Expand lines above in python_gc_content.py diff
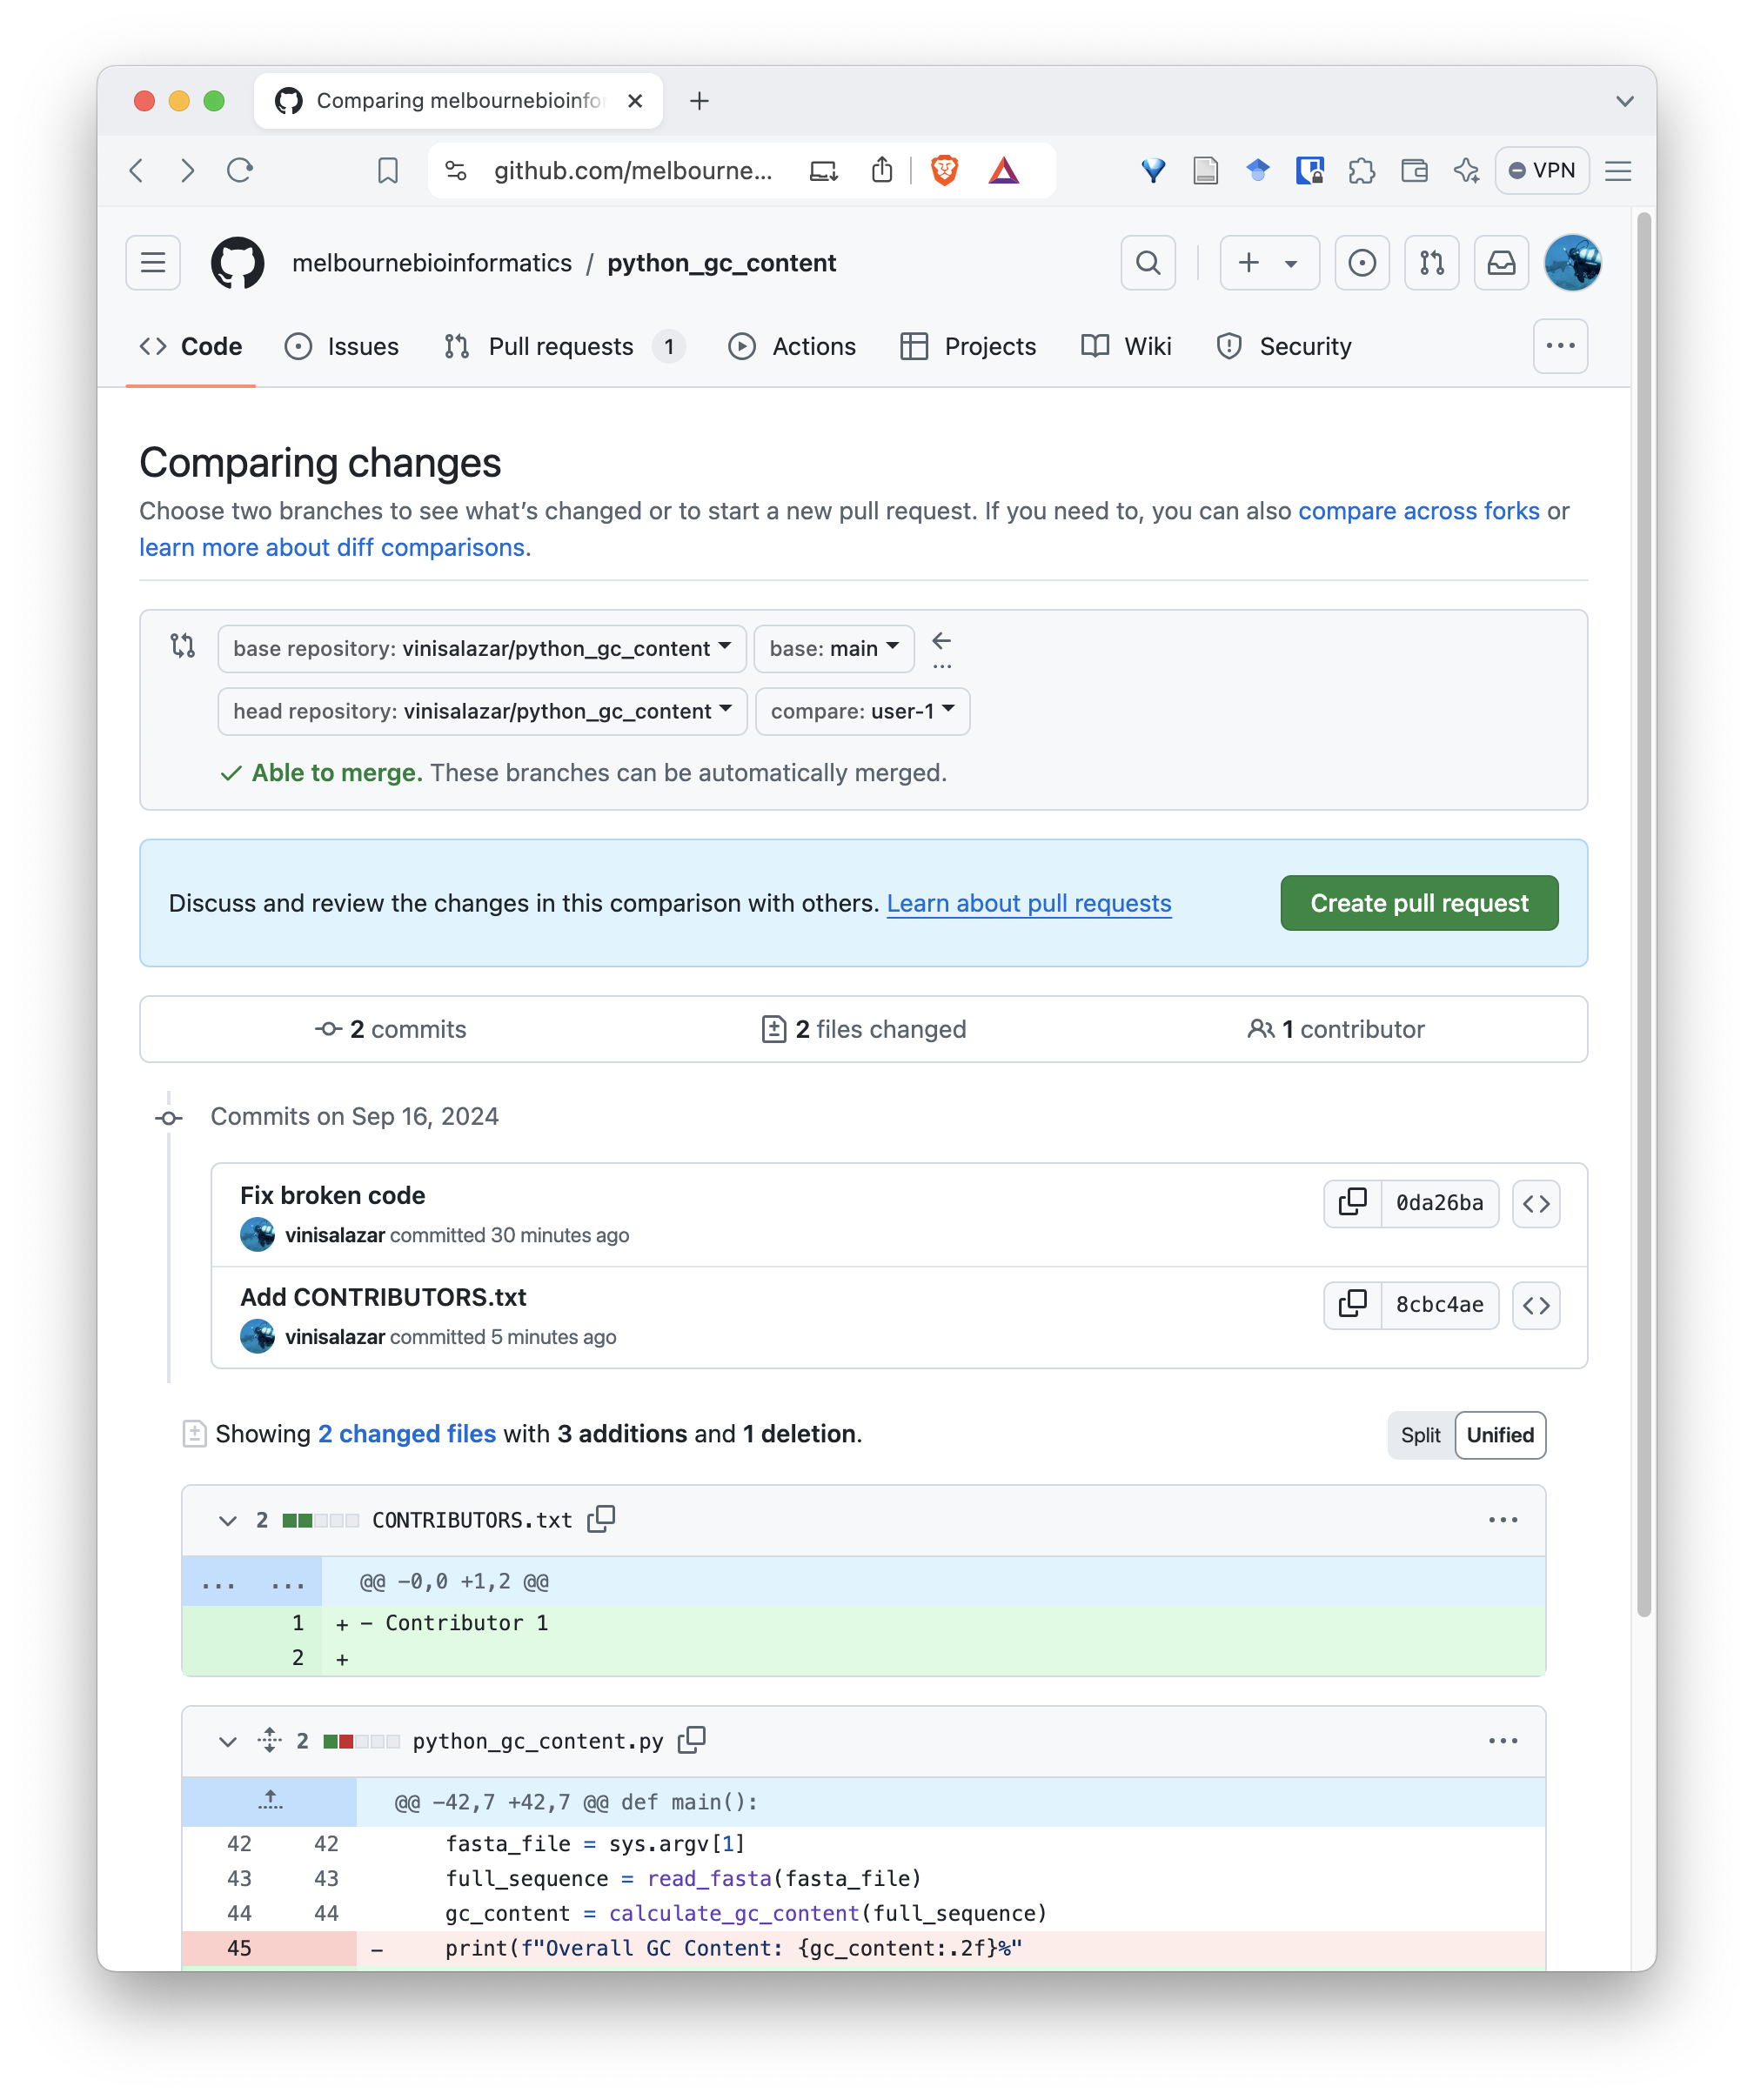 pos(270,1801)
